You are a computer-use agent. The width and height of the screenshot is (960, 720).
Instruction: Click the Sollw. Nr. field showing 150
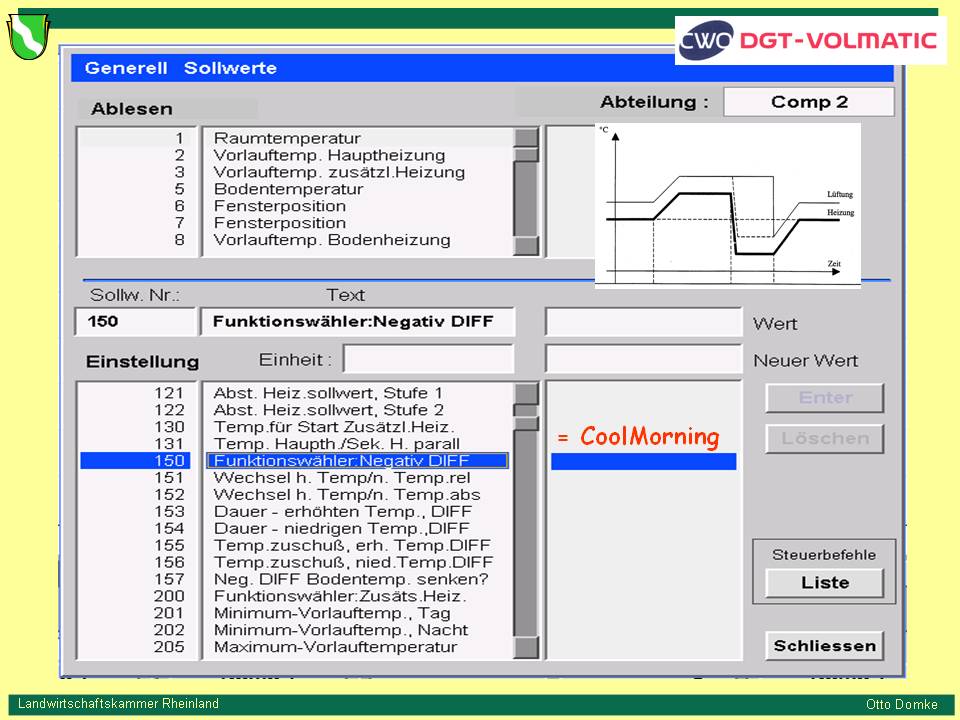135,322
